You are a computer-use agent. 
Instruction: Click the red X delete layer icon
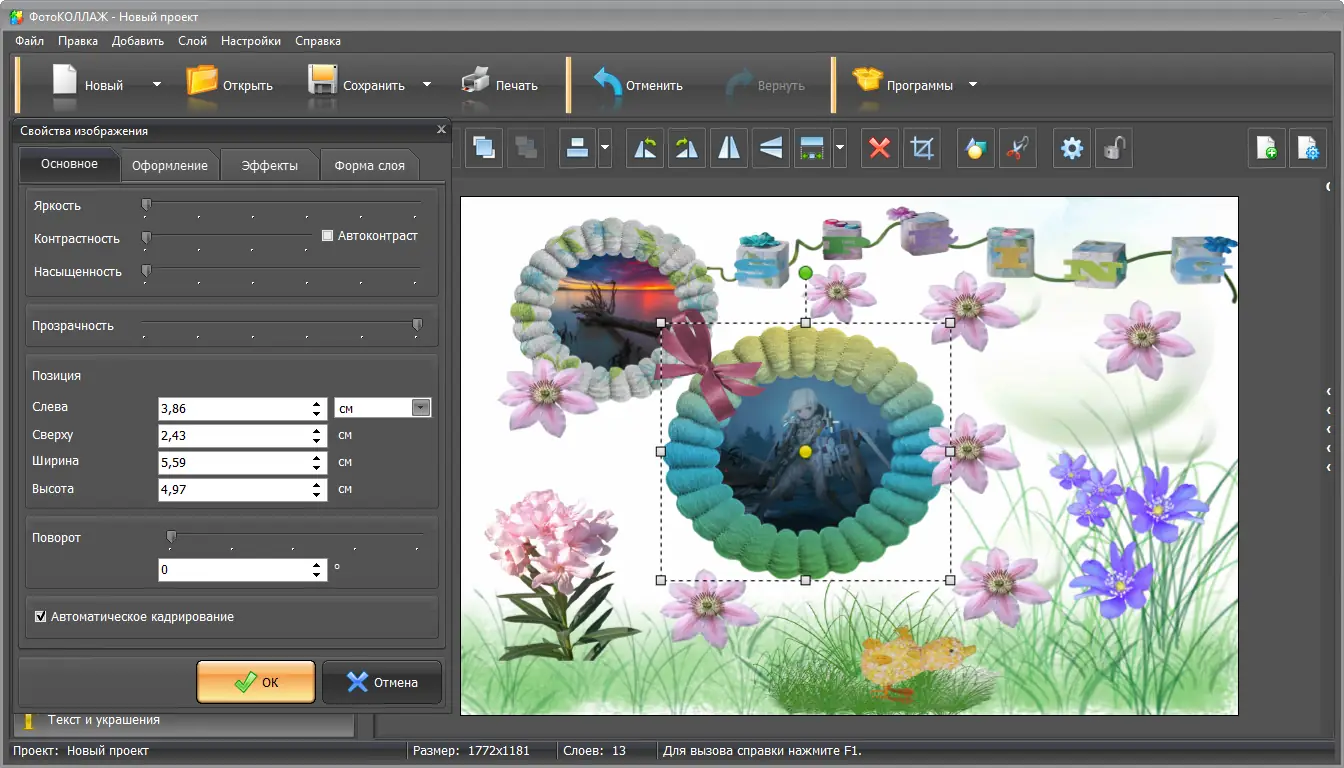pyautogui.click(x=880, y=149)
